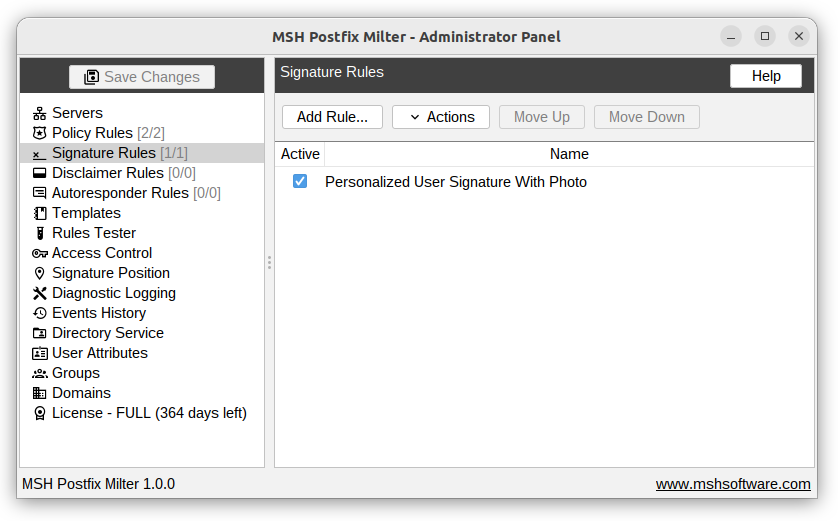Open Disclaimer Rules [0/0]
This screenshot has height=521, width=838.
[124, 173]
